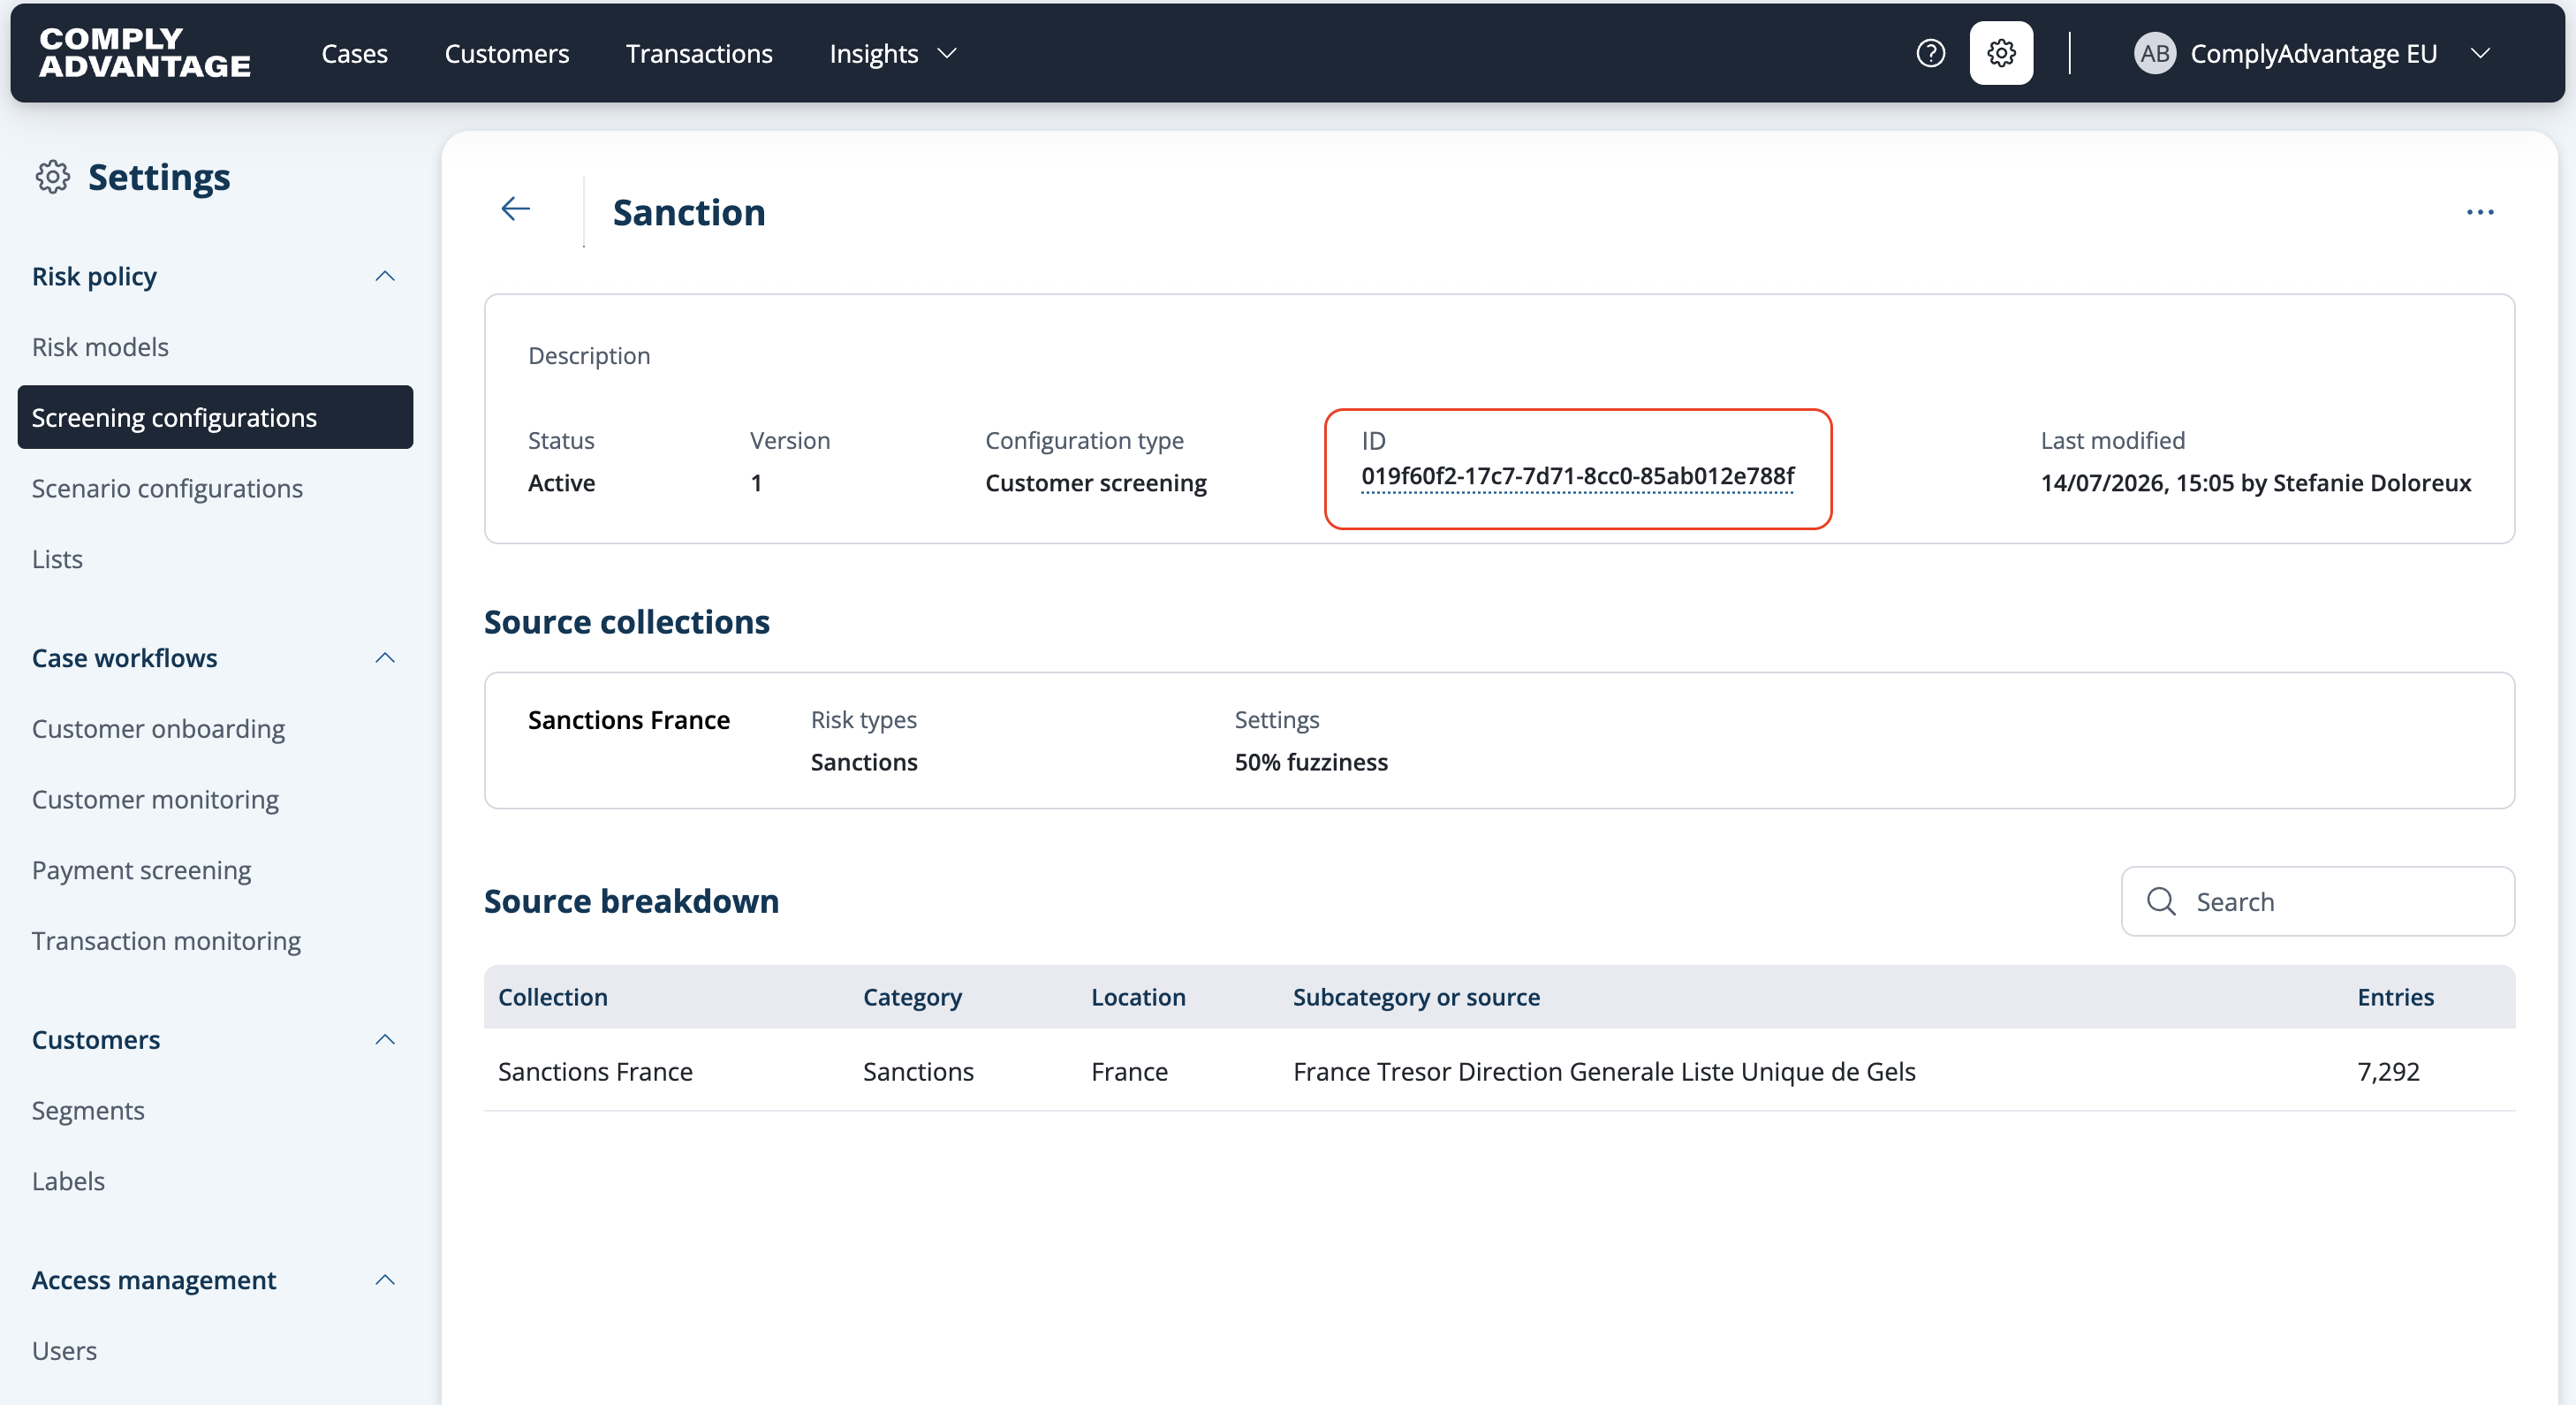The height and width of the screenshot is (1405, 2576).
Task: Open Payment screening workflow
Action: pos(141,870)
